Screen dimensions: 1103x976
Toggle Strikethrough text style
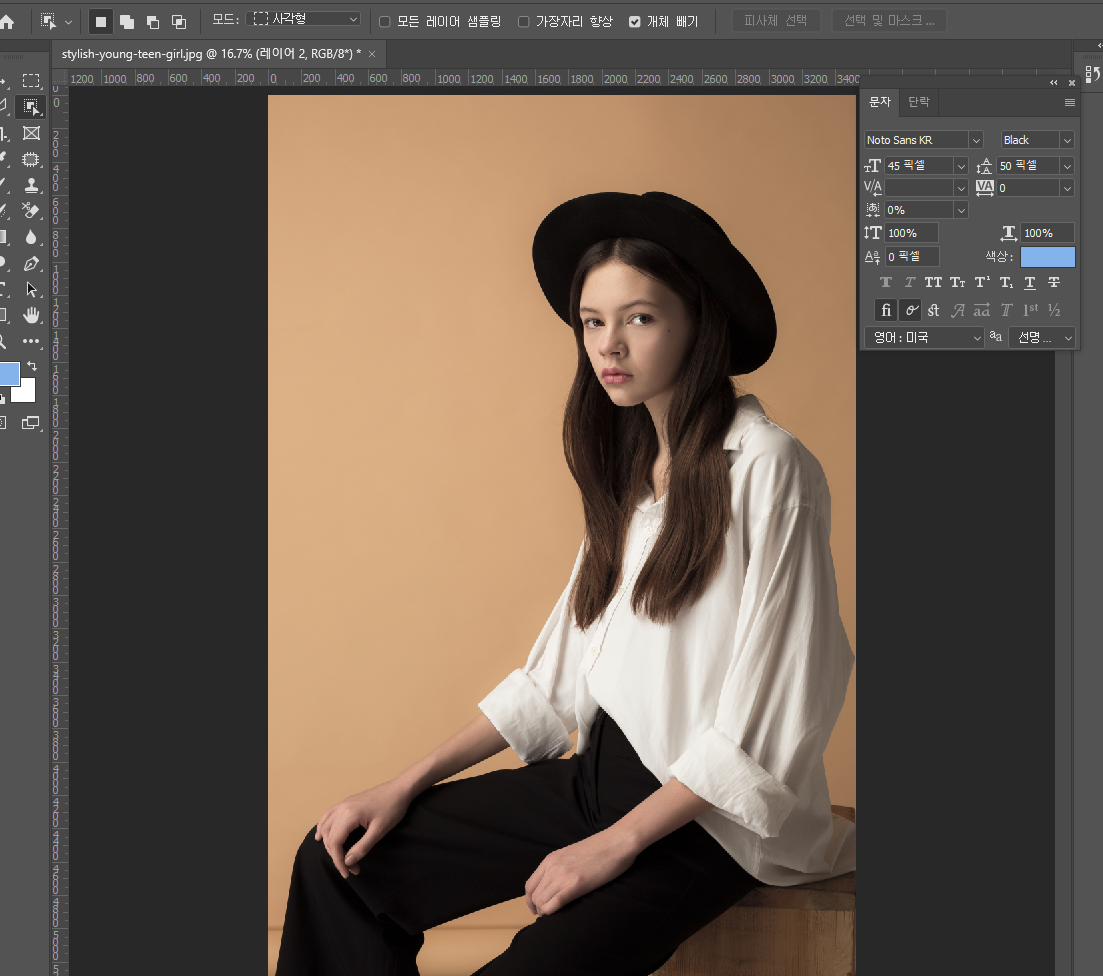coord(1054,282)
